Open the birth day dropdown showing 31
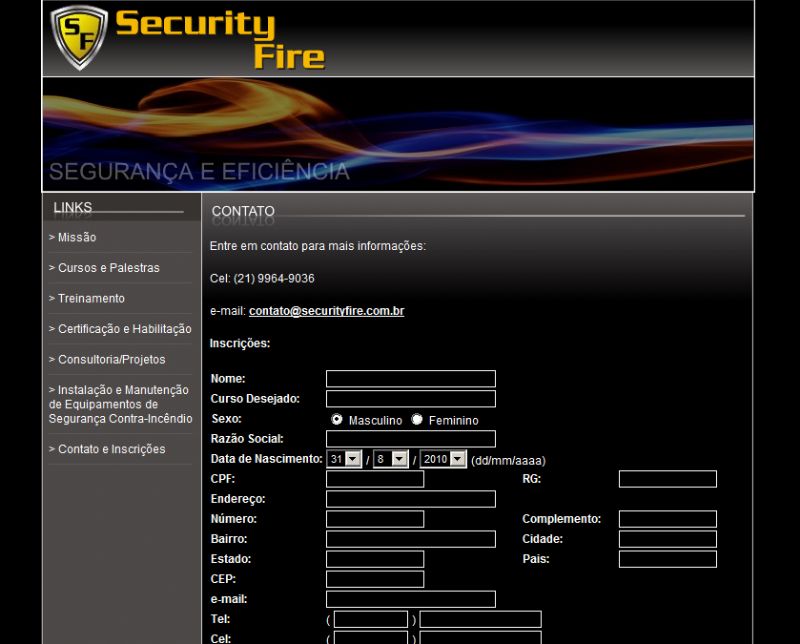Screen dimensions: 800x644 click(344, 459)
